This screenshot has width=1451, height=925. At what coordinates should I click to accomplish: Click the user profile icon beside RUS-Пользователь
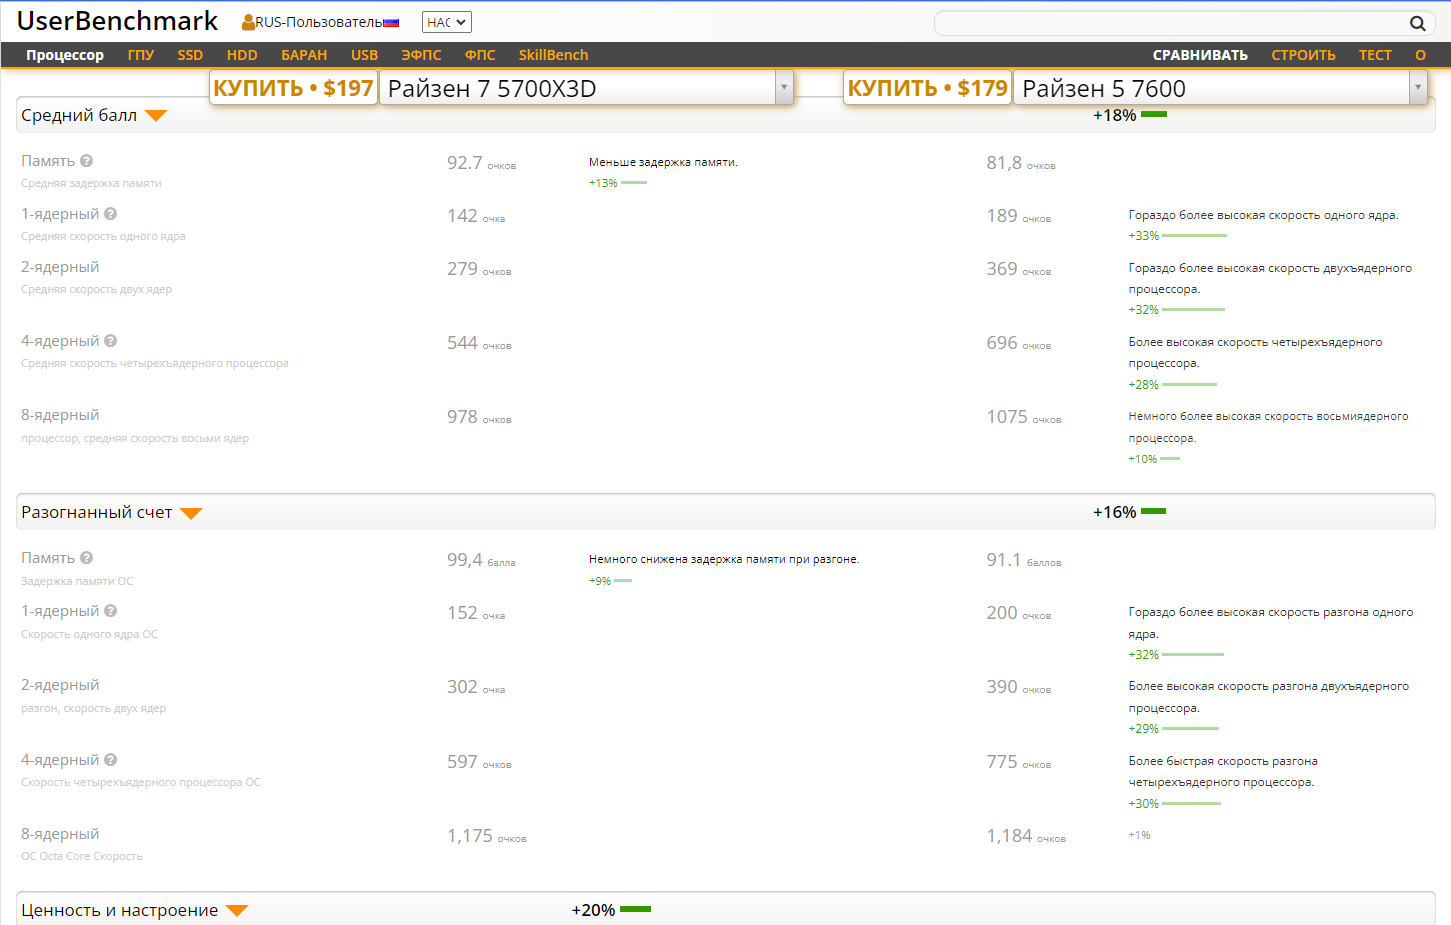coord(248,22)
